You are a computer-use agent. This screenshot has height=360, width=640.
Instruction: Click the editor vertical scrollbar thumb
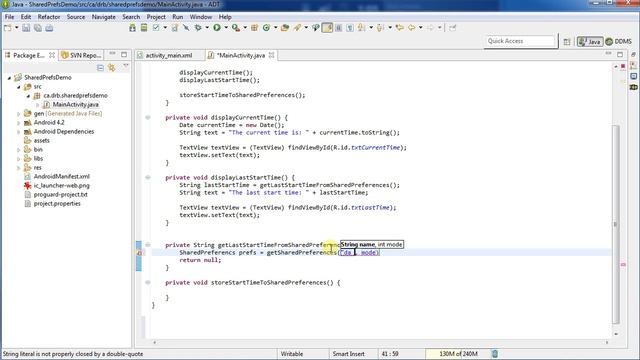616,224
